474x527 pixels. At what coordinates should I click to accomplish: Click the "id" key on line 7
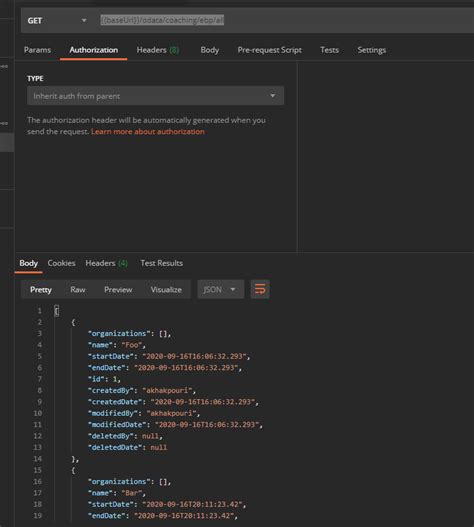tap(96, 379)
